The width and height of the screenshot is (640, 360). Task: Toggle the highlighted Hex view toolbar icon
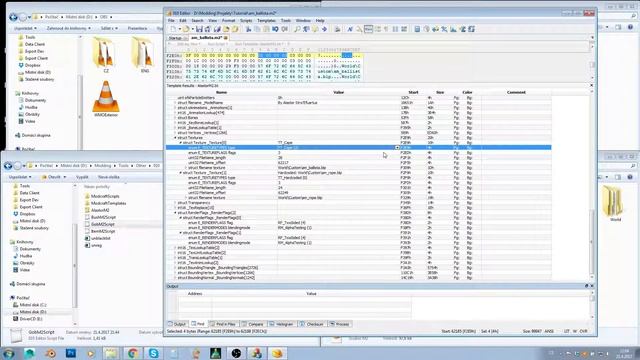click(368, 29)
